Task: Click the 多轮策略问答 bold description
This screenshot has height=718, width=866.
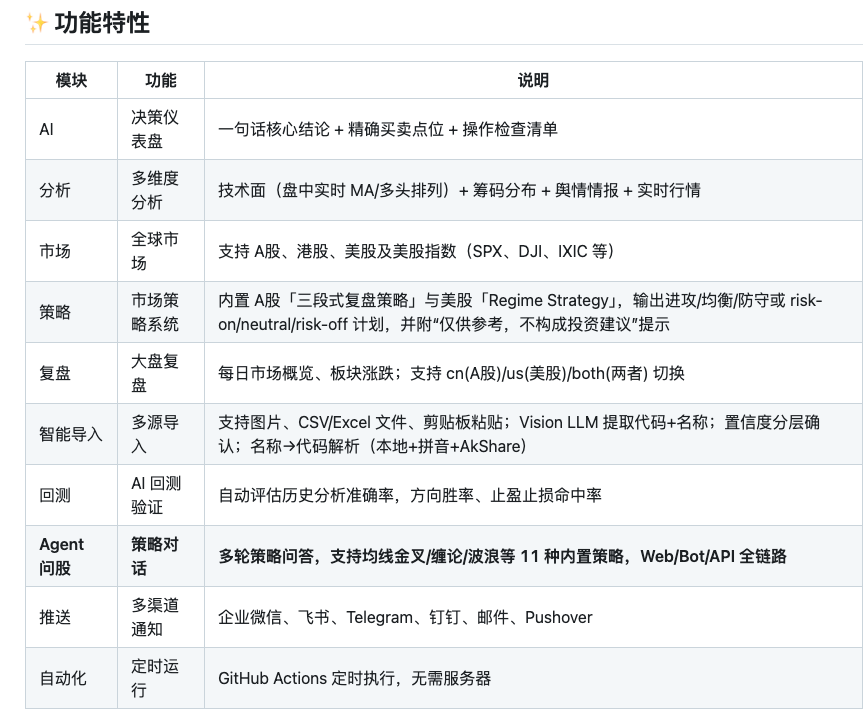Action: 533,556
